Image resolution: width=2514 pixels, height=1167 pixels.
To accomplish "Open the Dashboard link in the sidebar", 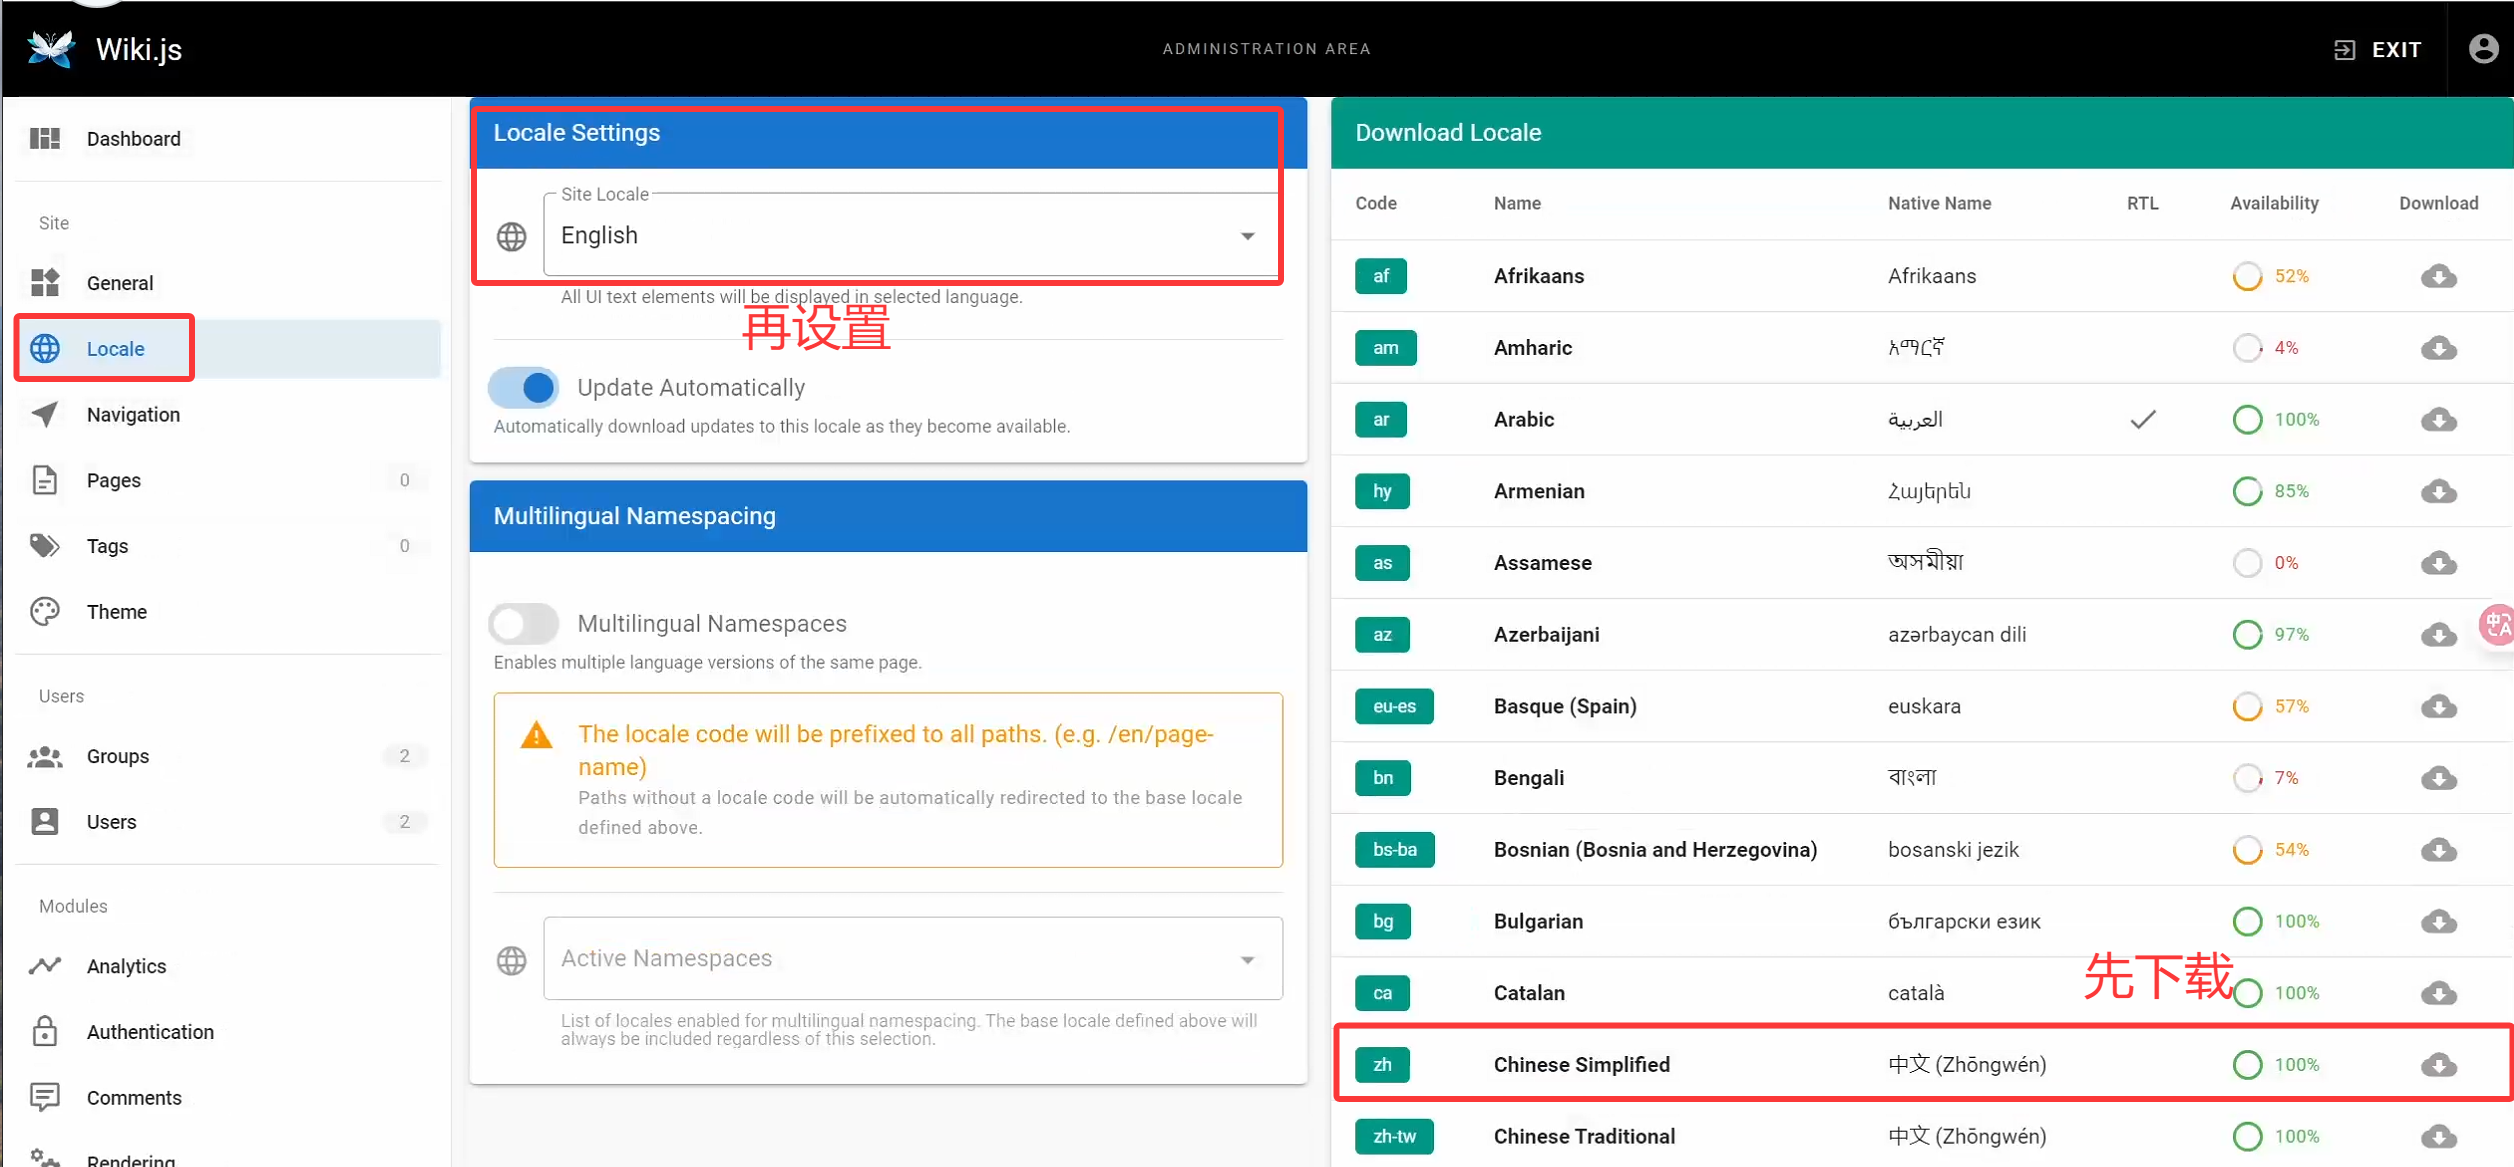I will point(133,139).
